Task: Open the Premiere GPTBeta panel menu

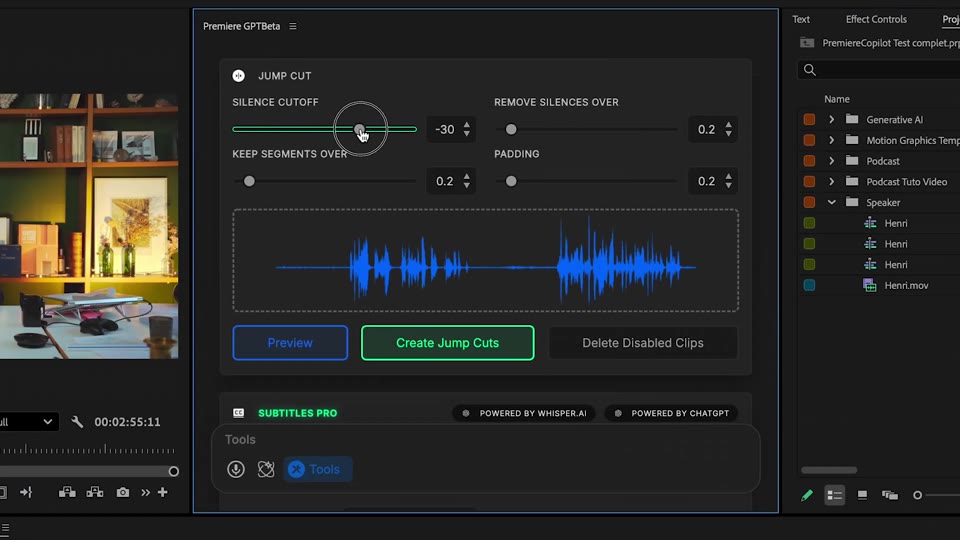Action: tap(293, 26)
